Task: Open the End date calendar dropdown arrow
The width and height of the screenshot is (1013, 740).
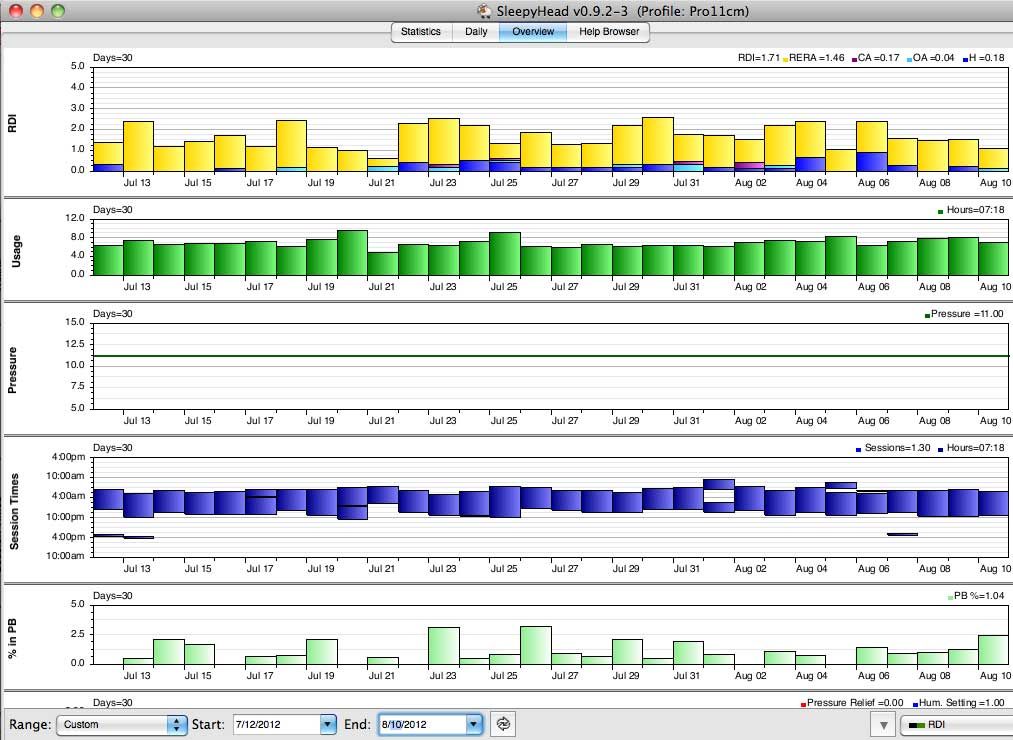Action: pos(473,724)
